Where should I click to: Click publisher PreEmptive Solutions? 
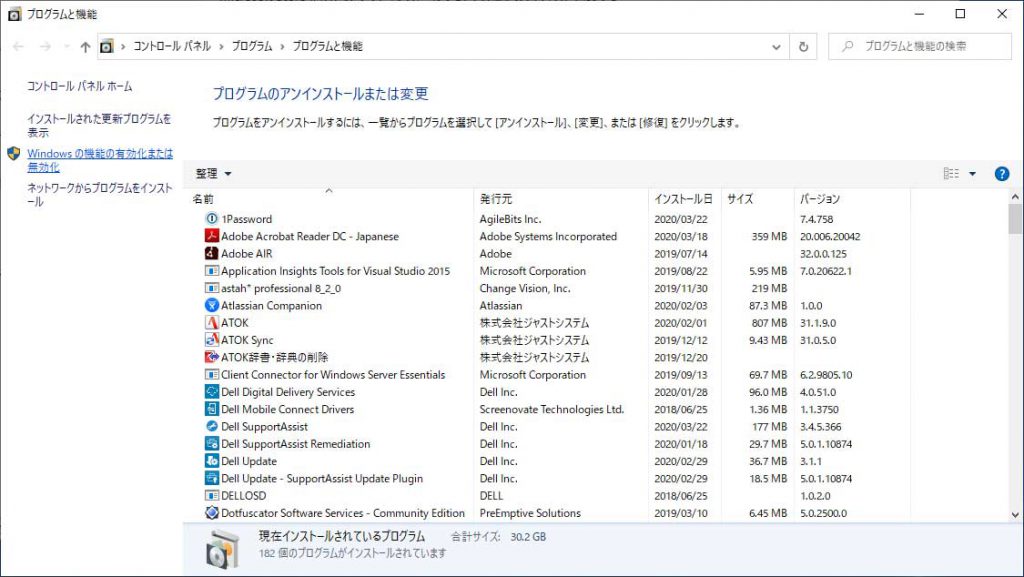530,512
